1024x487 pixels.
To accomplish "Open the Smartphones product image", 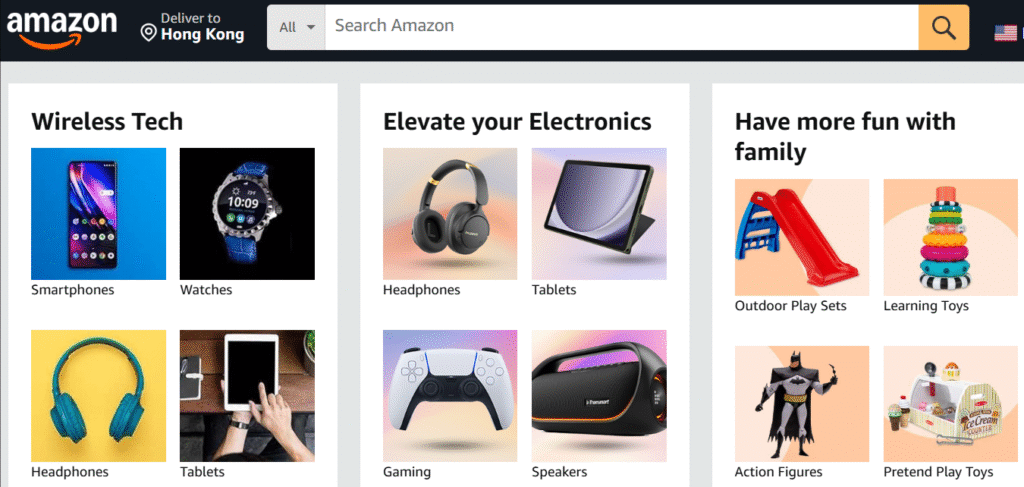I will click(99, 214).
